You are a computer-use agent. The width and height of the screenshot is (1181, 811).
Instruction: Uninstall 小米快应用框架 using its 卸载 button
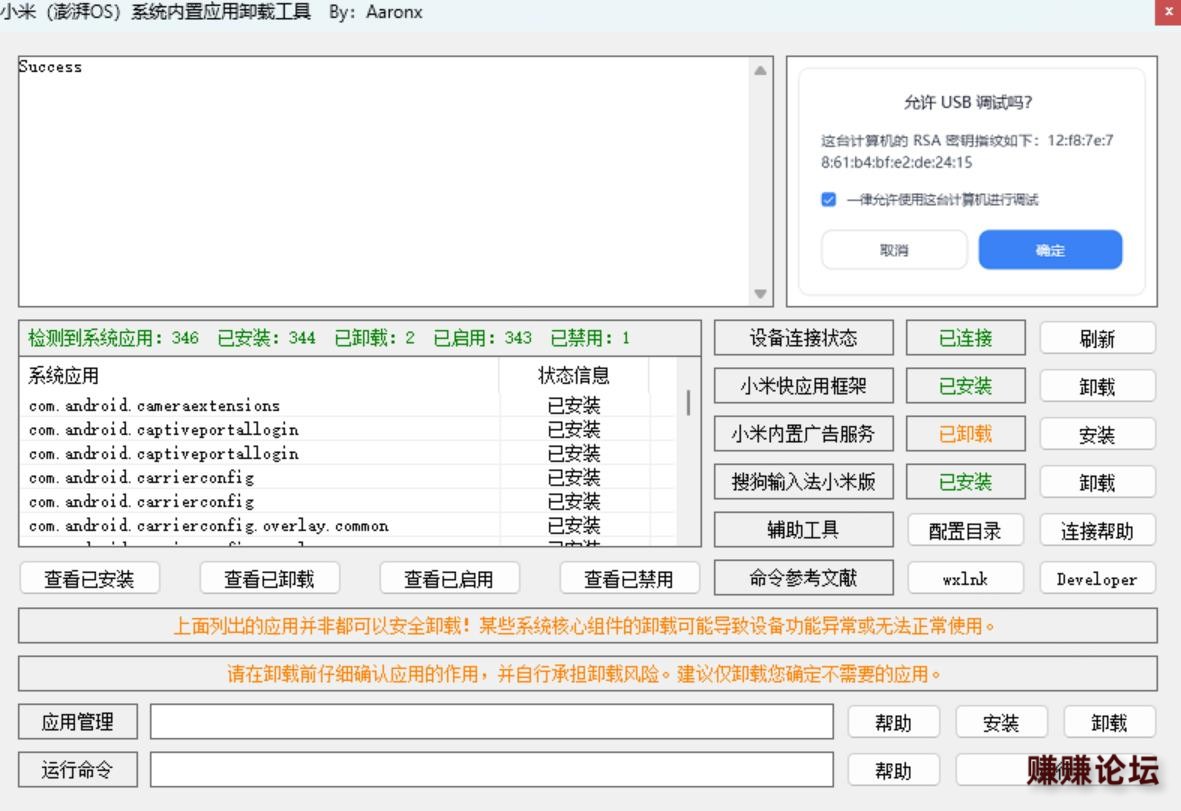(x=1097, y=386)
